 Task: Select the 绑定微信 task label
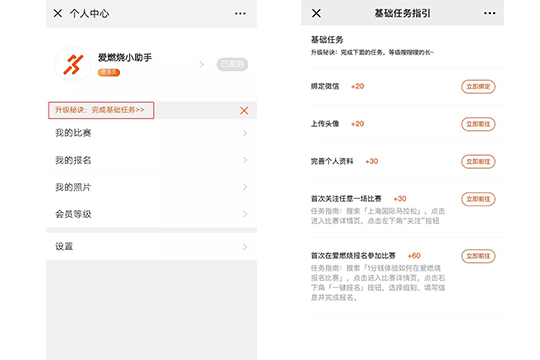pos(325,86)
